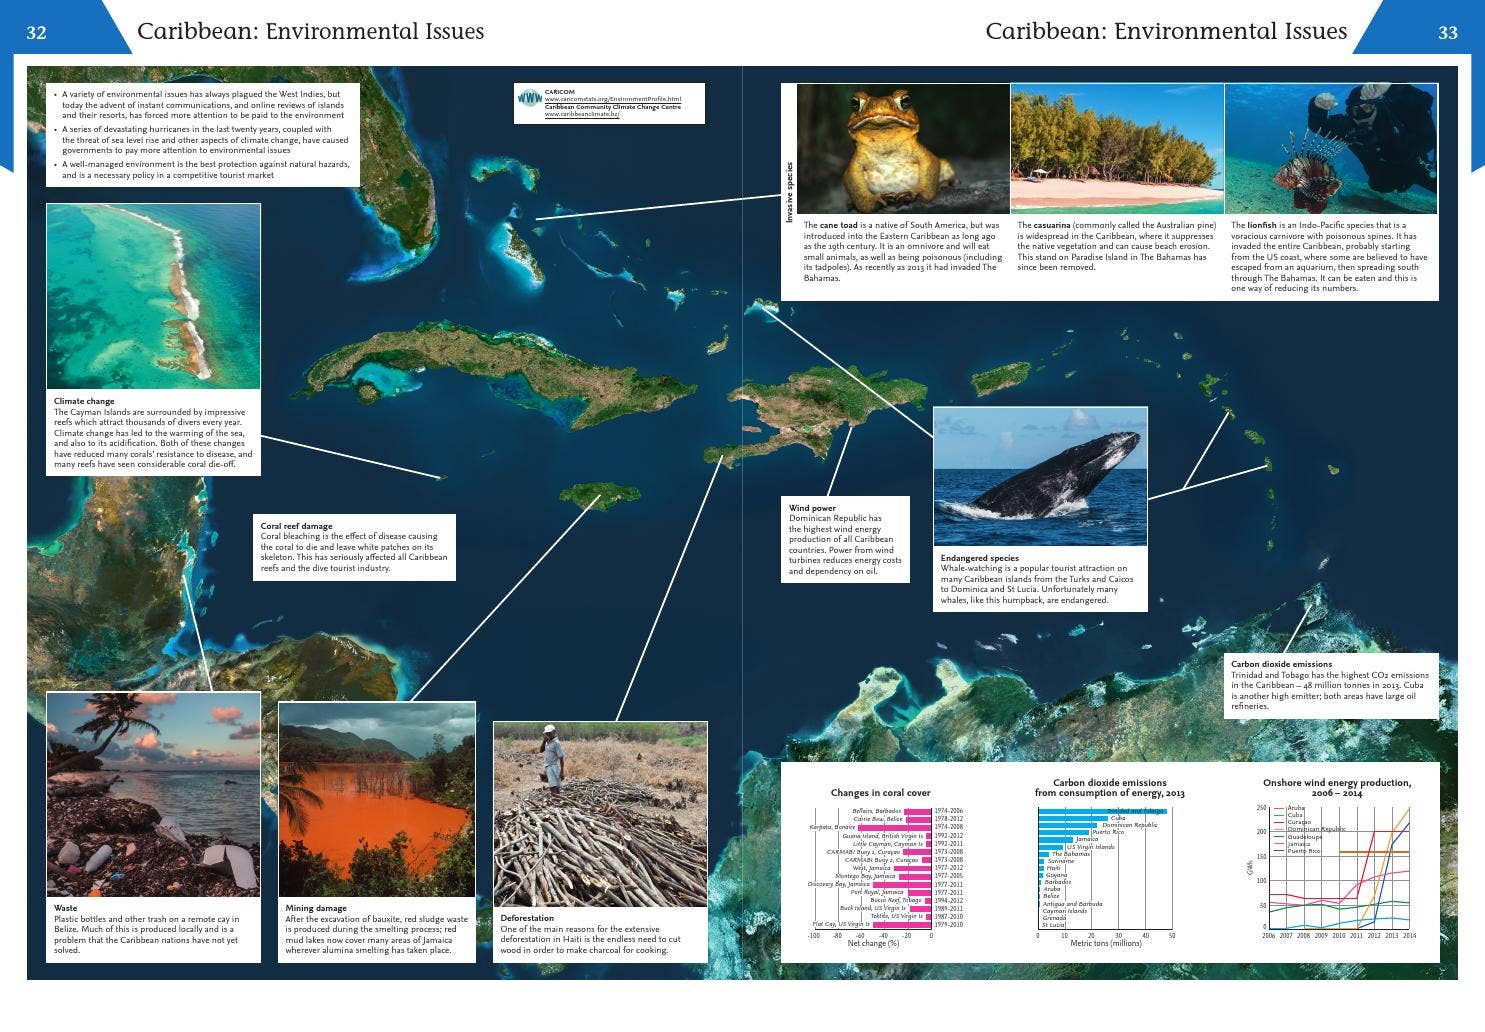Select the left page header Caribbean Environmental Issues
The image size is (1485, 1032).
[x=311, y=31]
